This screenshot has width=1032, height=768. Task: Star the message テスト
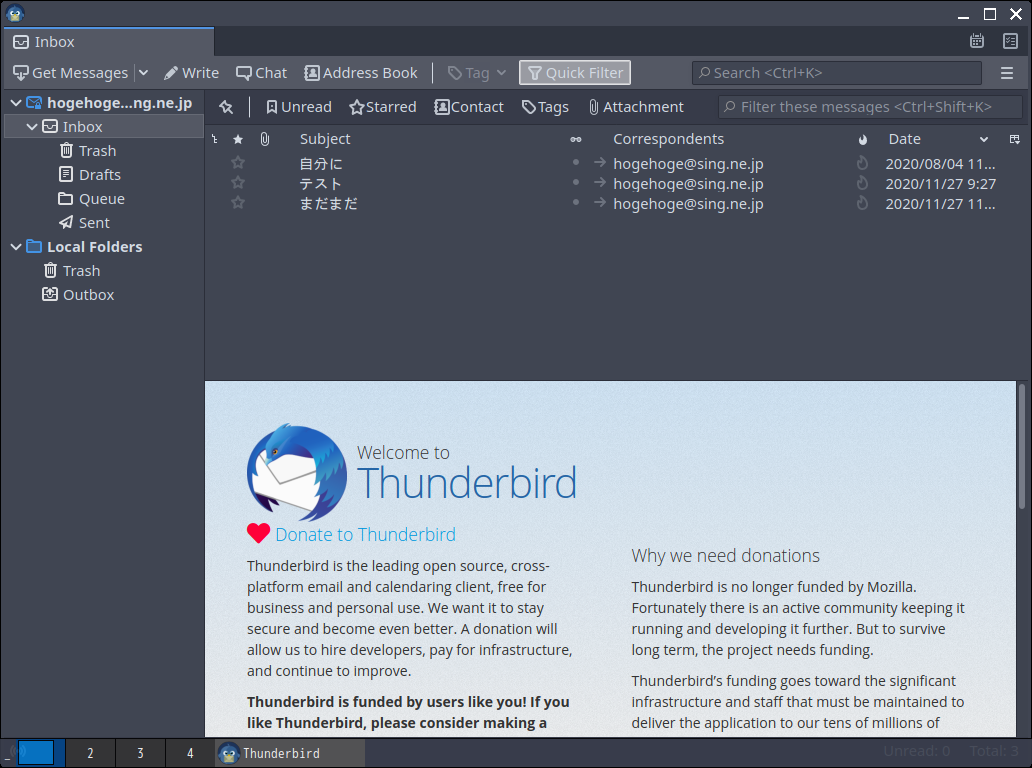pos(238,182)
